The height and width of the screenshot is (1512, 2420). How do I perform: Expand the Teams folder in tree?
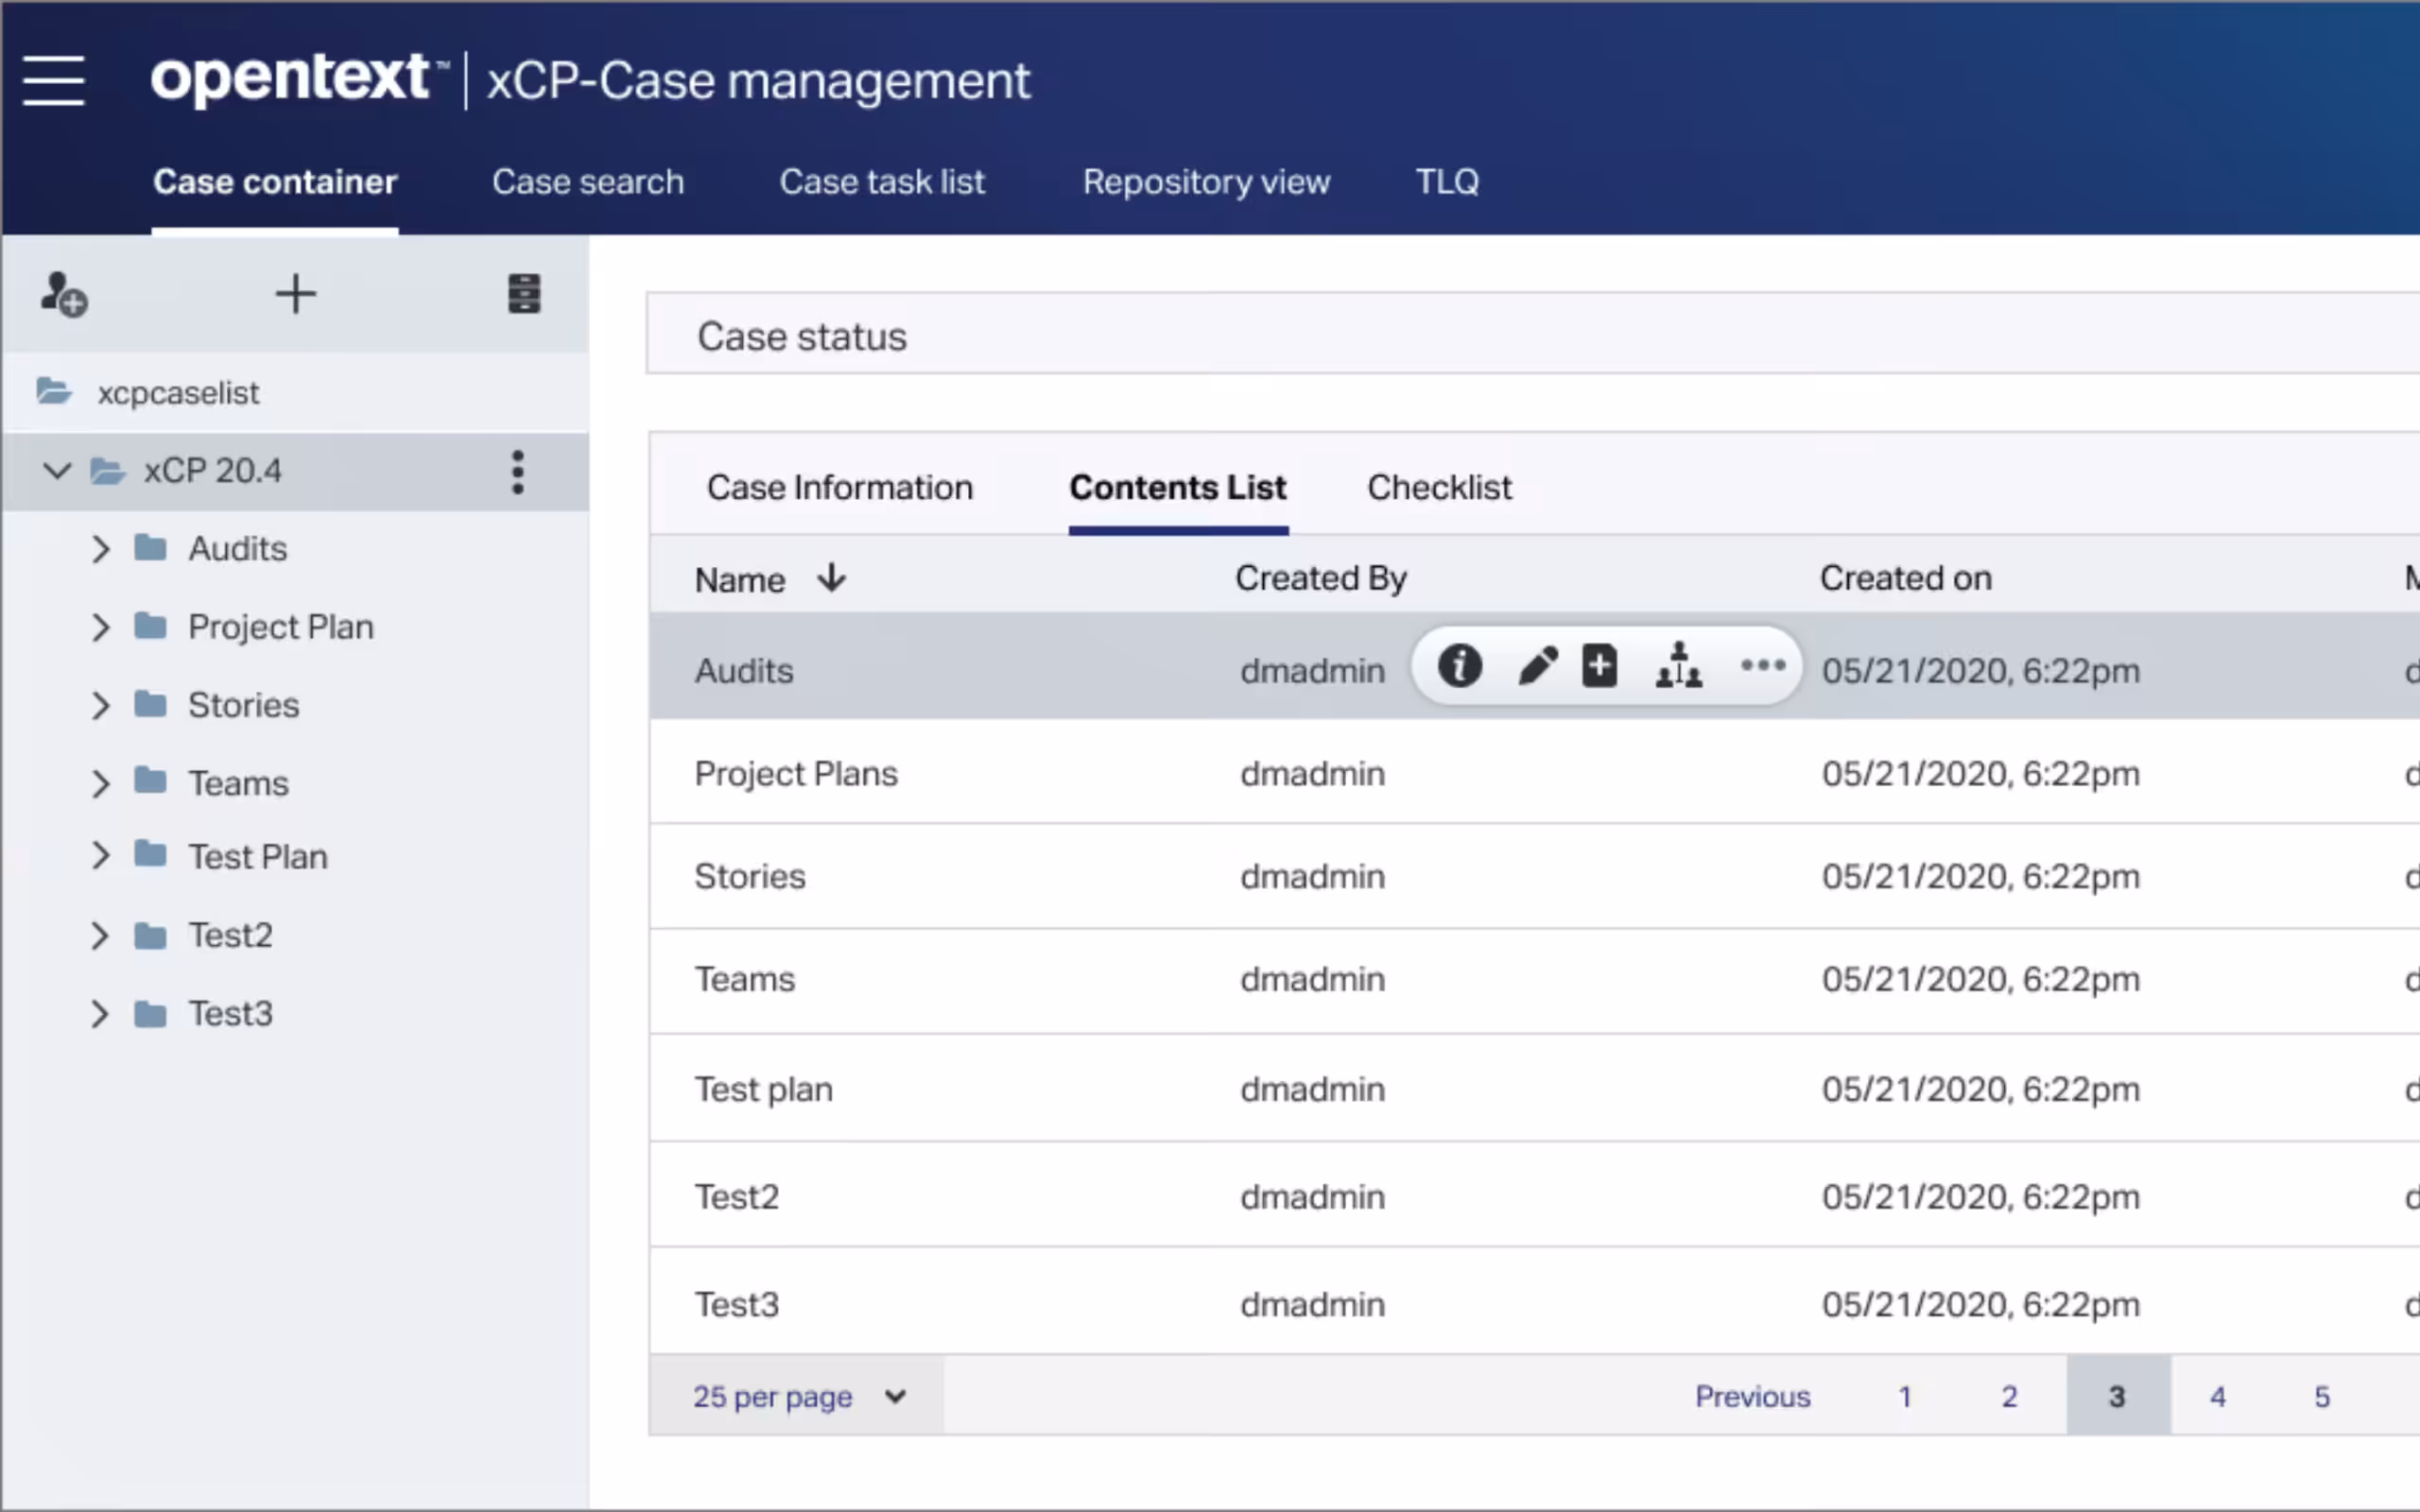(x=100, y=783)
